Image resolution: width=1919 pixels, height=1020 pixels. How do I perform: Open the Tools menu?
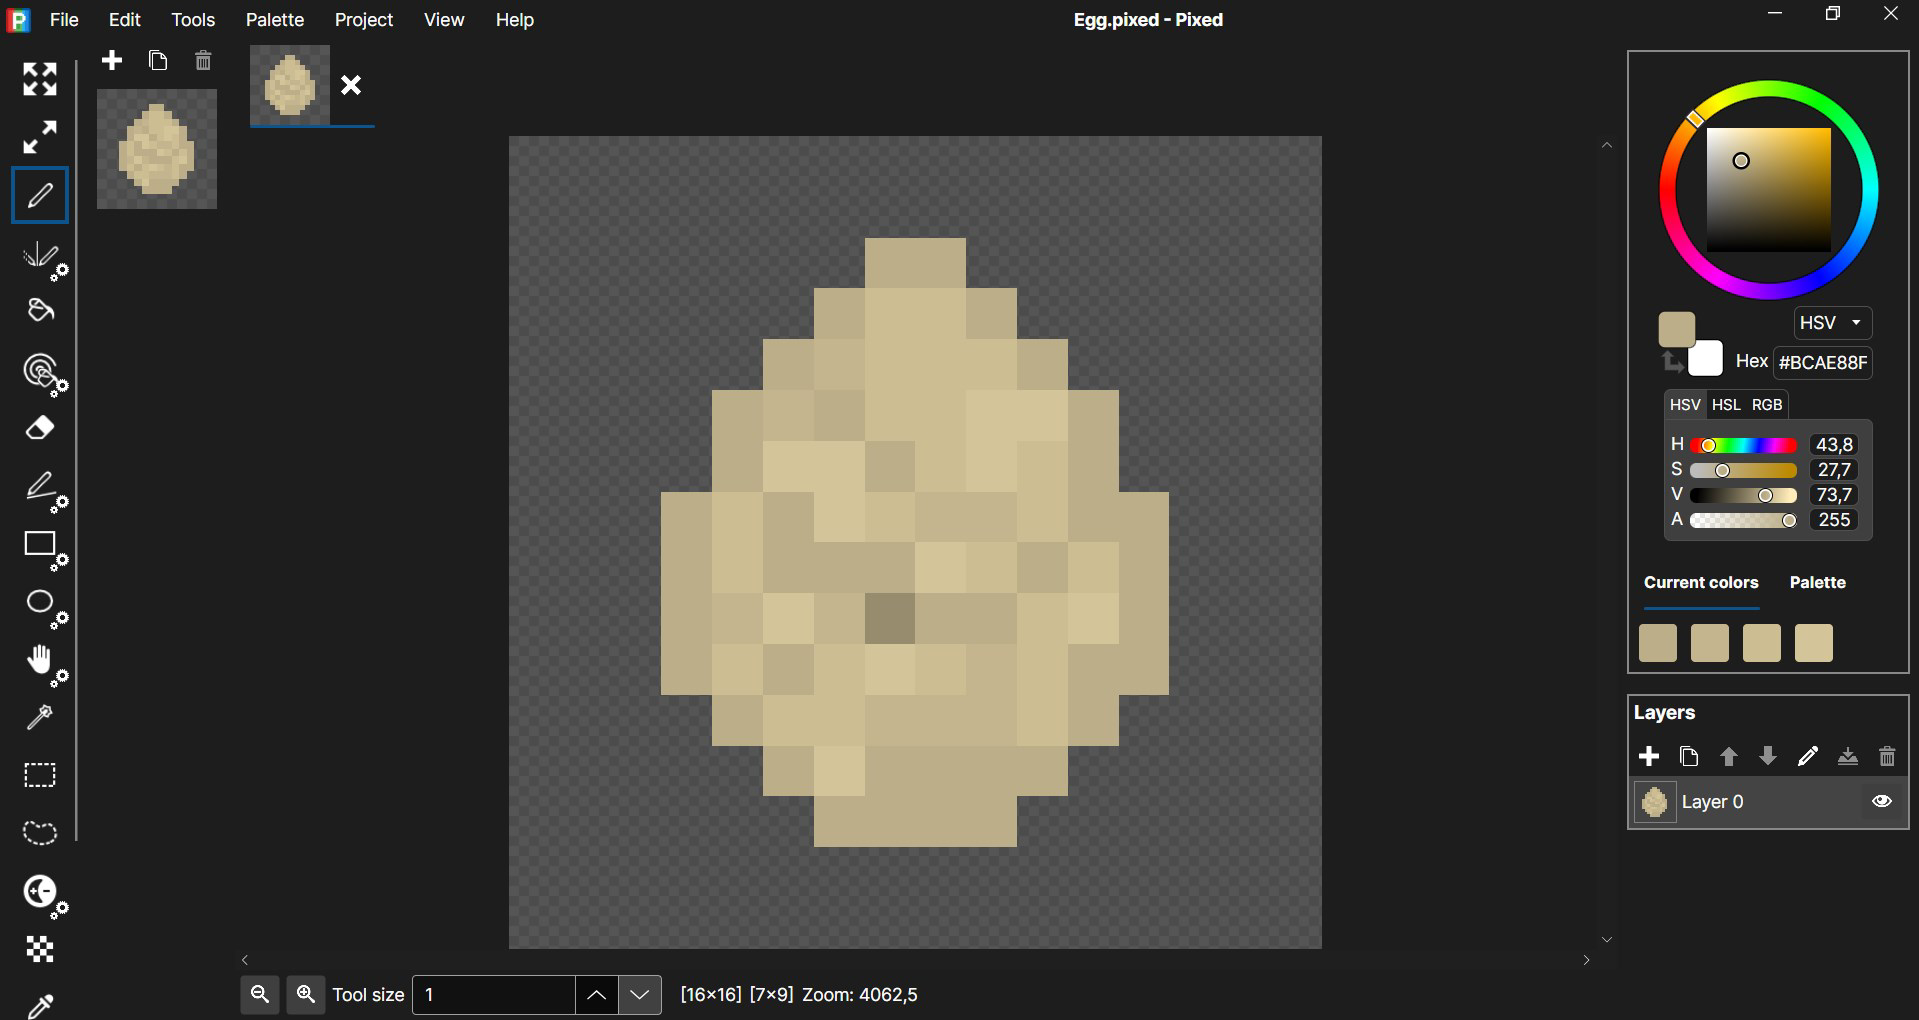coord(193,20)
